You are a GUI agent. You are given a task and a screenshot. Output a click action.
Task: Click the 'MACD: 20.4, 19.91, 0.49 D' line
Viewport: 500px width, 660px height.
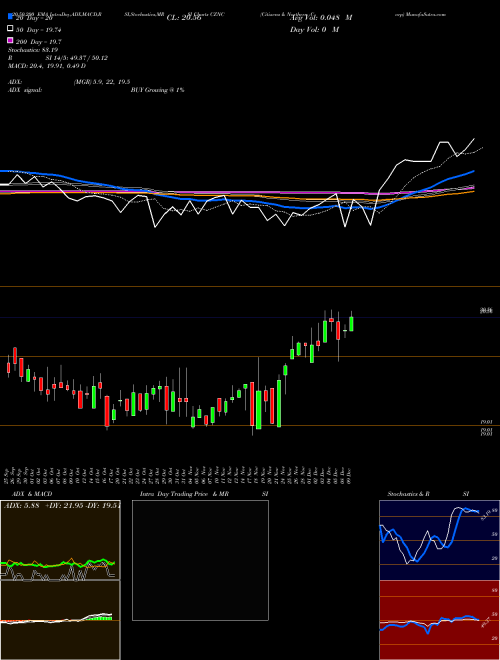[x=47, y=66]
